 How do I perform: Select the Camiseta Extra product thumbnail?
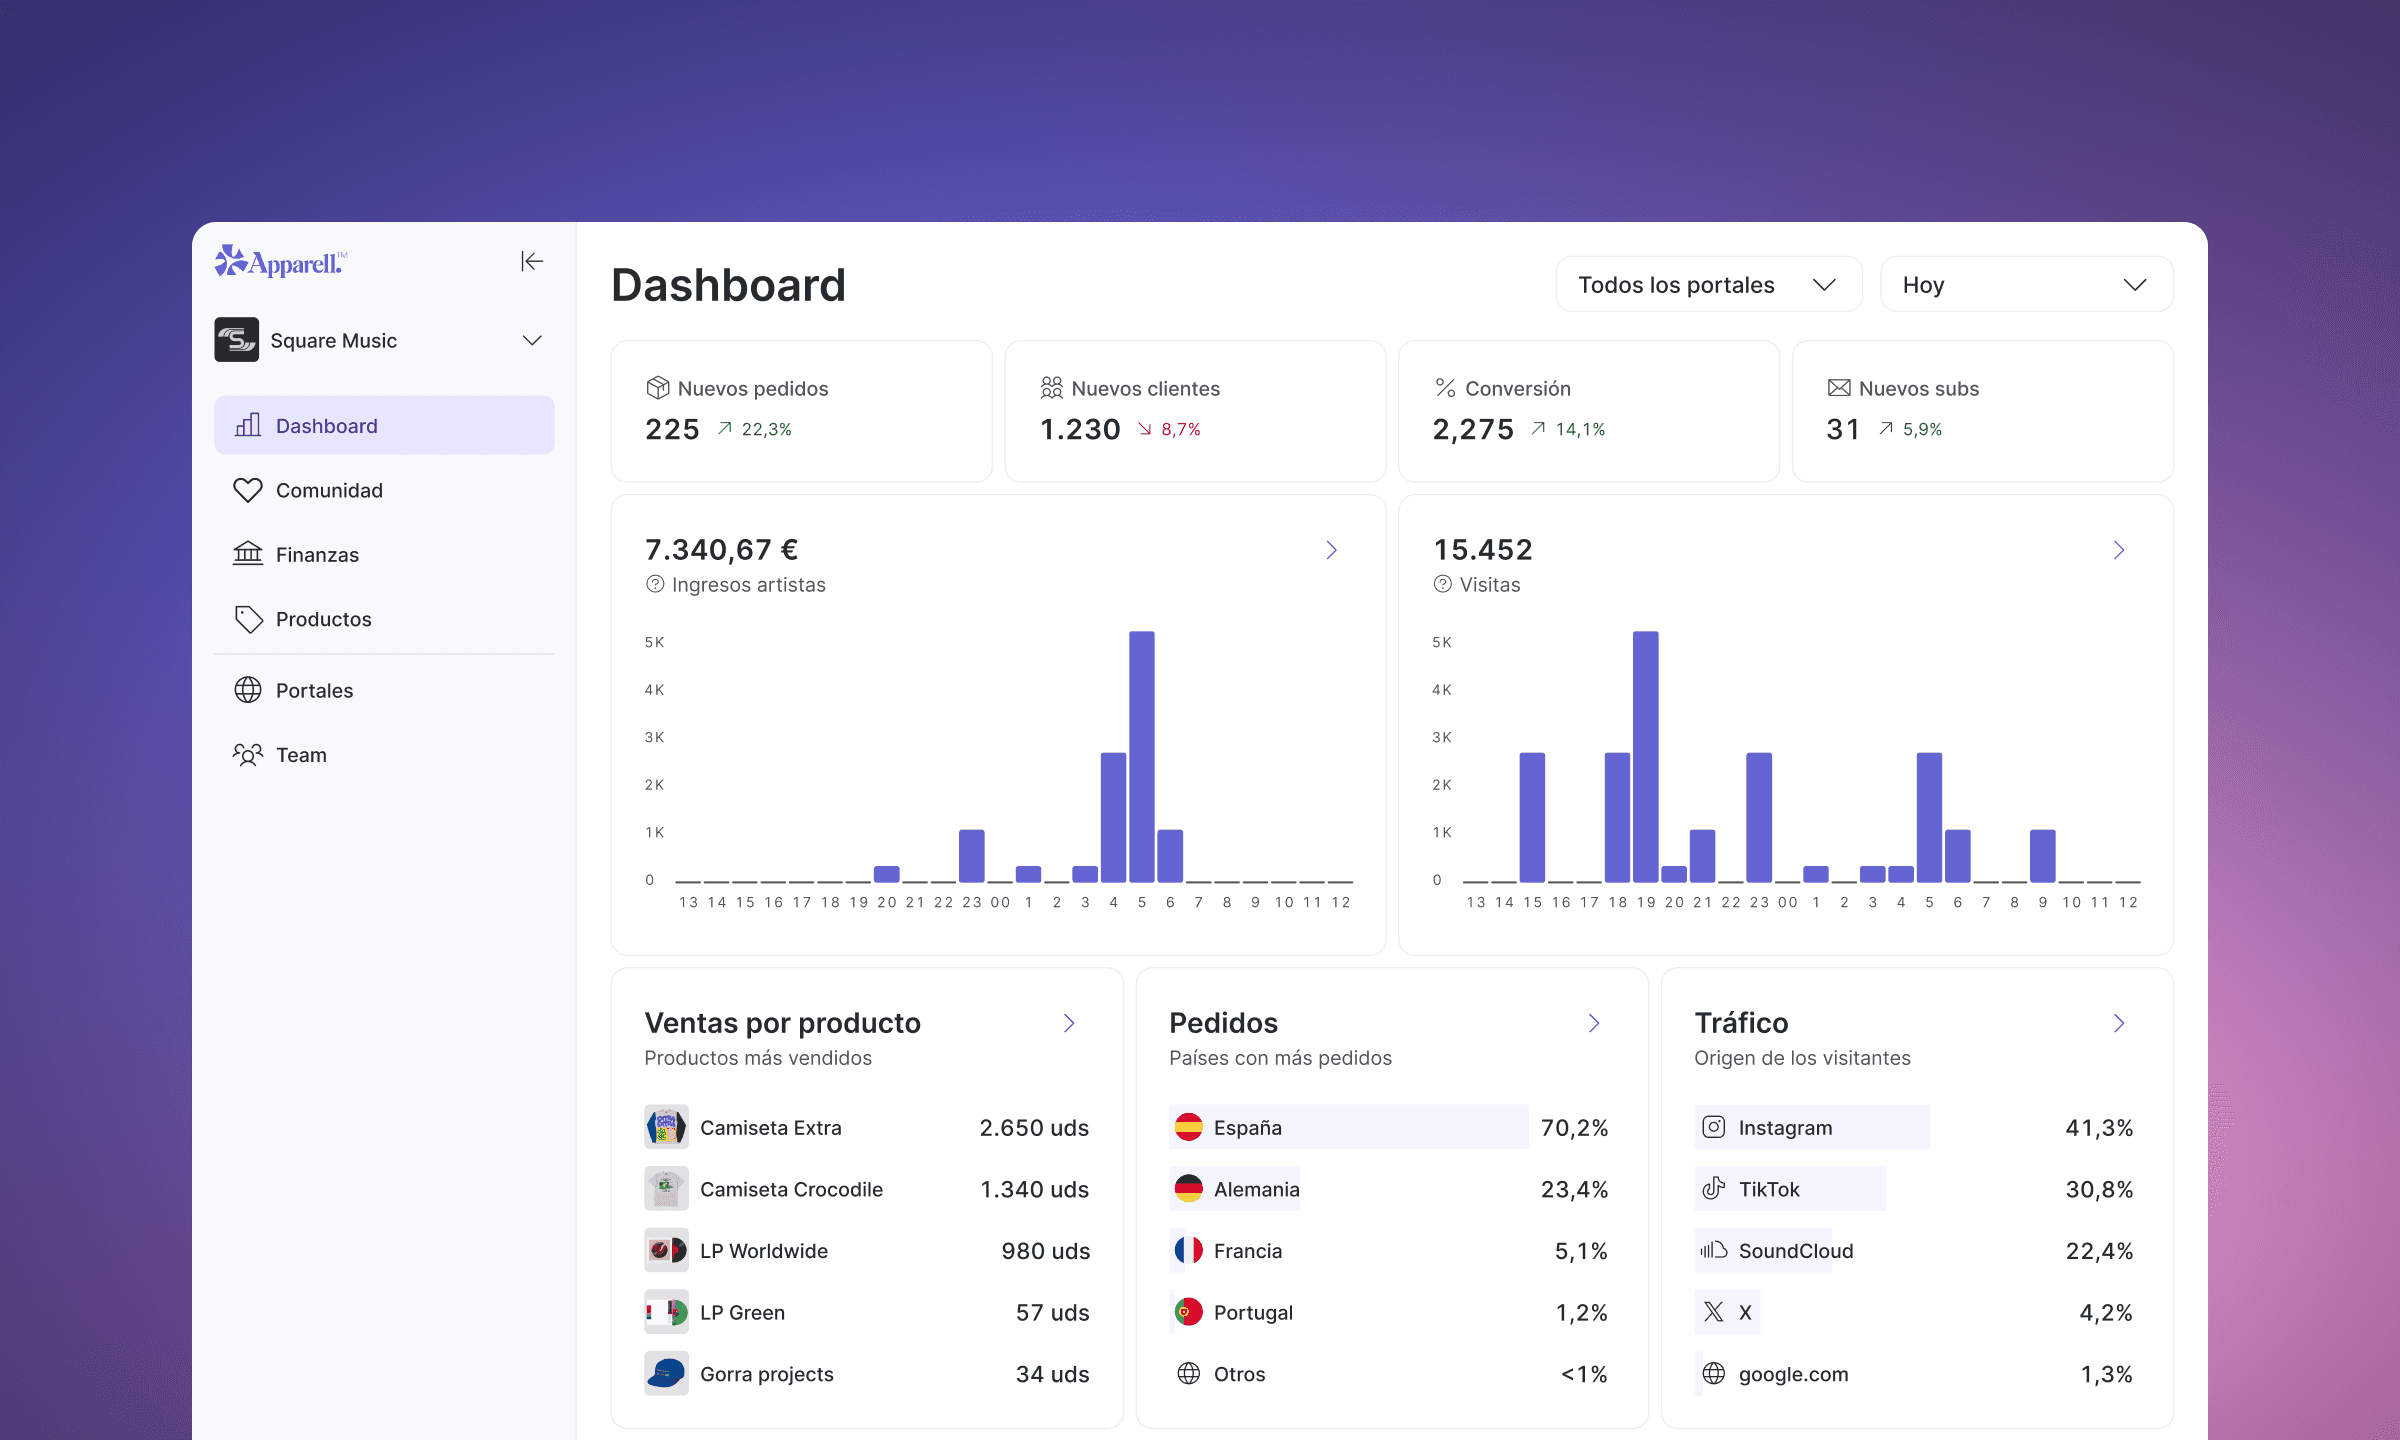pyautogui.click(x=666, y=1128)
